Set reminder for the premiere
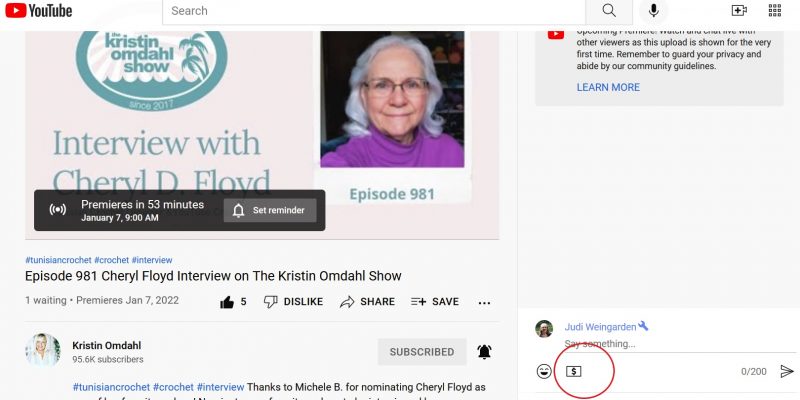The image size is (800, 400). tap(270, 210)
